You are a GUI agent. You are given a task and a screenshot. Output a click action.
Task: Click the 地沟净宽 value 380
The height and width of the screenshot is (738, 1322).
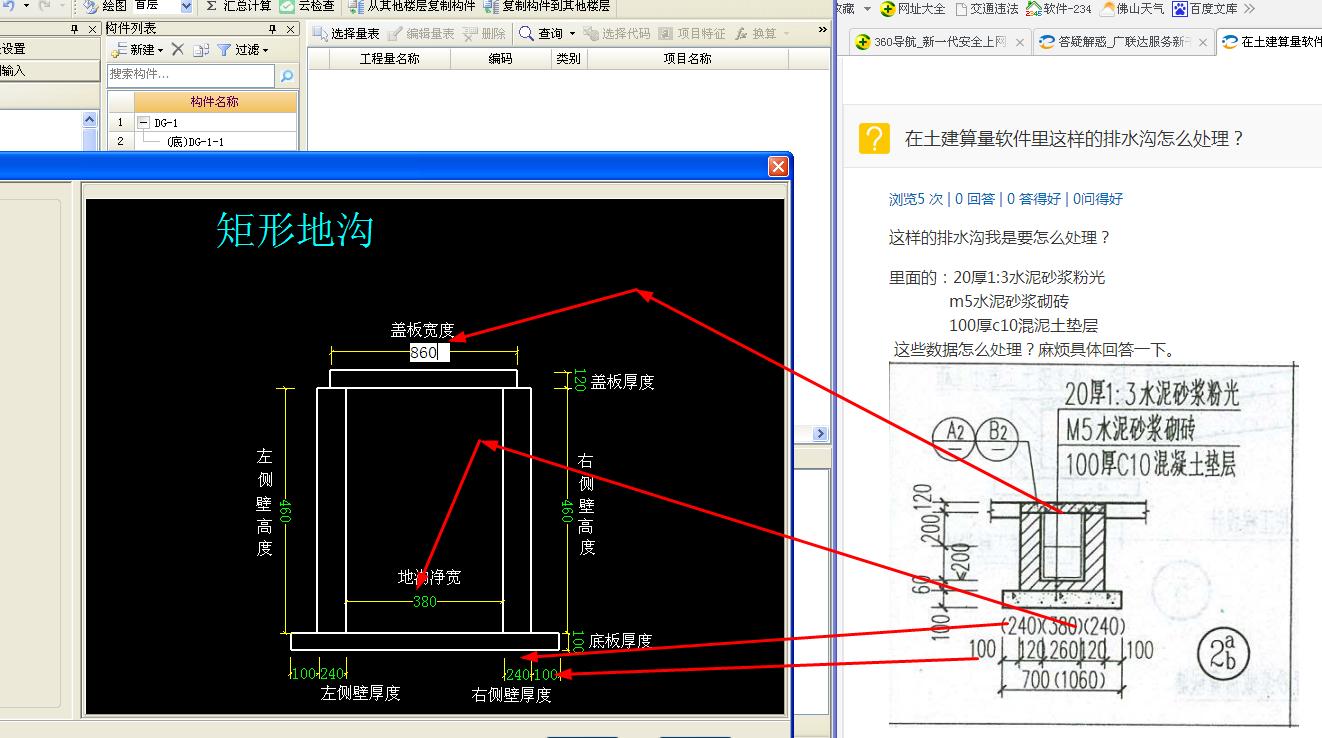(425, 601)
